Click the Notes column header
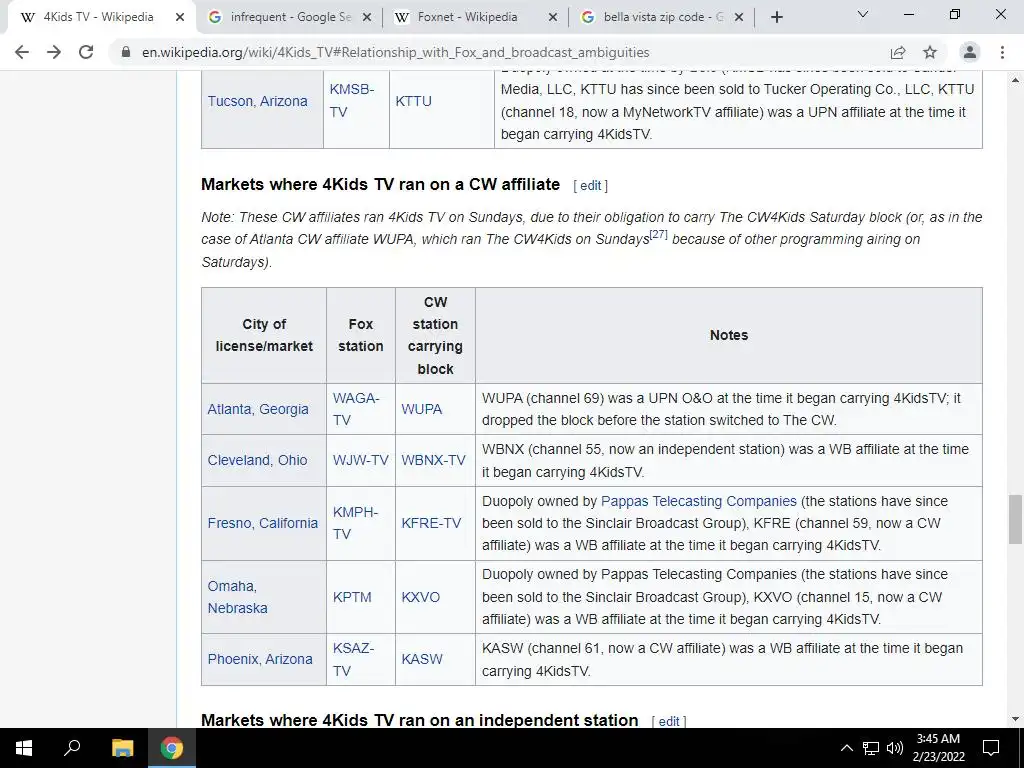Viewport: 1024px width, 768px height. (x=729, y=335)
